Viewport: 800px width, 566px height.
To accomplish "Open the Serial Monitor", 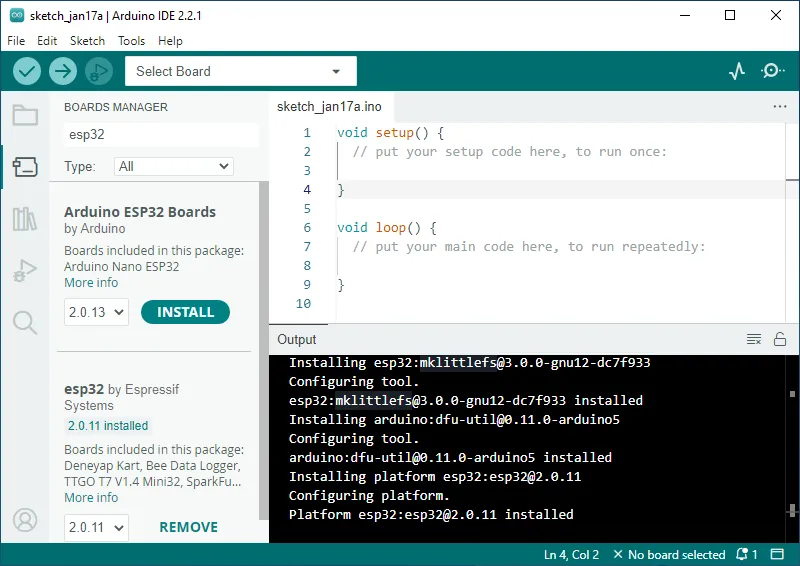I will [x=772, y=71].
